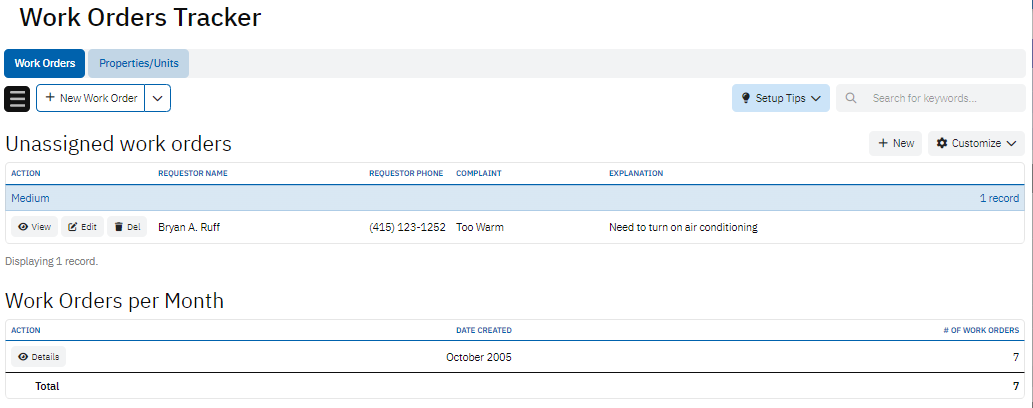Sort by Date Created column header
This screenshot has height=408, width=1033.
(483, 330)
